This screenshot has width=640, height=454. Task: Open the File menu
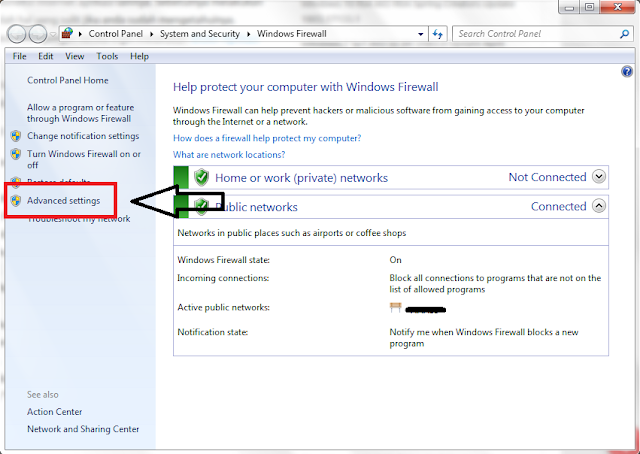(x=19, y=56)
